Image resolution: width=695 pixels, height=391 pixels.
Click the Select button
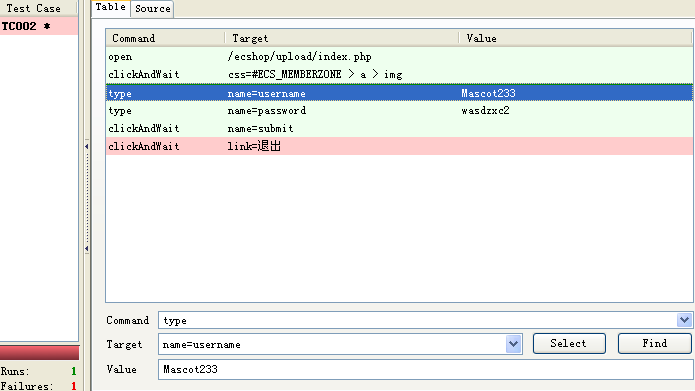point(569,344)
